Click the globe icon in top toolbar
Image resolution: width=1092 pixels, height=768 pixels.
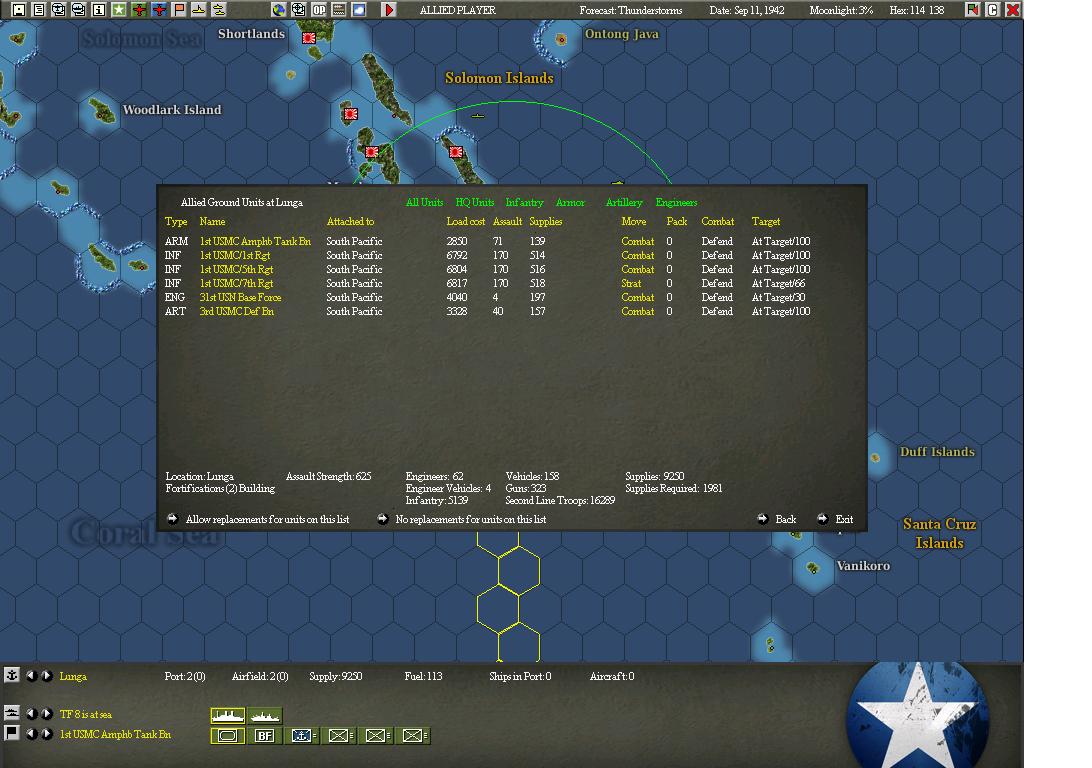pyautogui.click(x=279, y=10)
